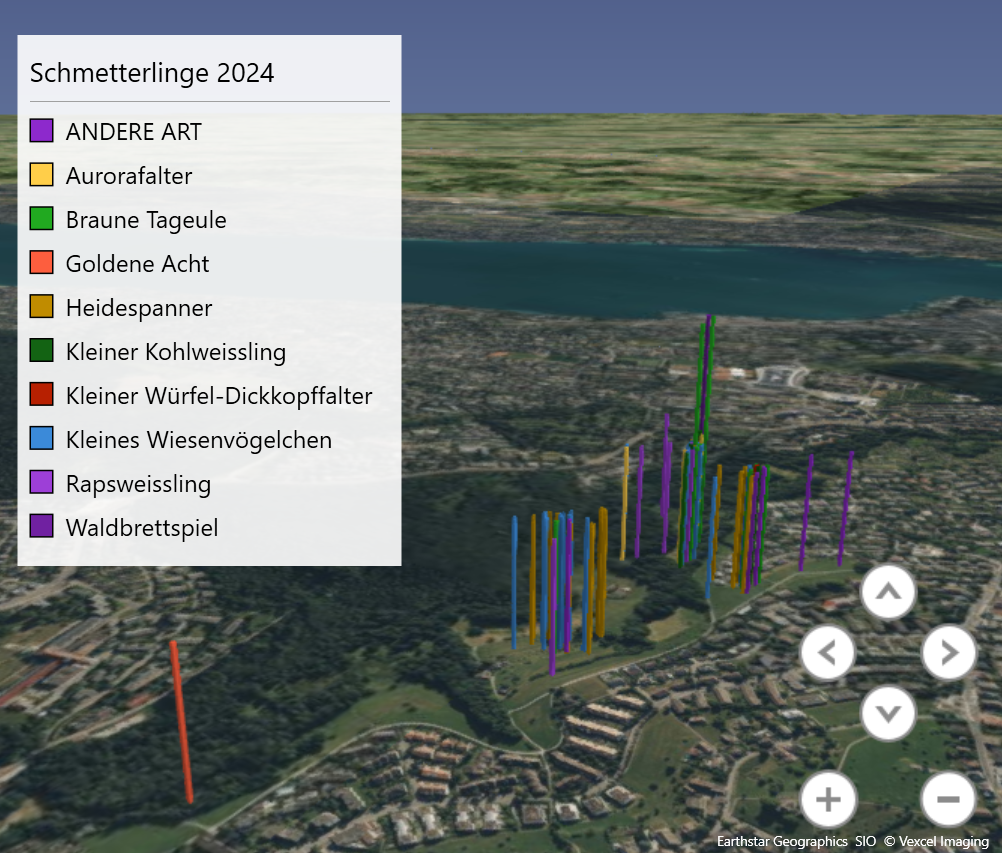Screen dimensions: 1002x853
Task: Select the Goldene Acht legend label
Action: click(137, 264)
